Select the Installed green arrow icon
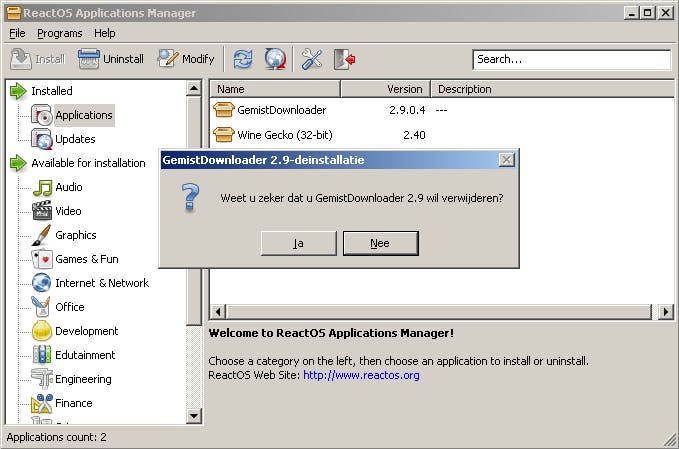Screen dimensions: 679x449 [18, 91]
